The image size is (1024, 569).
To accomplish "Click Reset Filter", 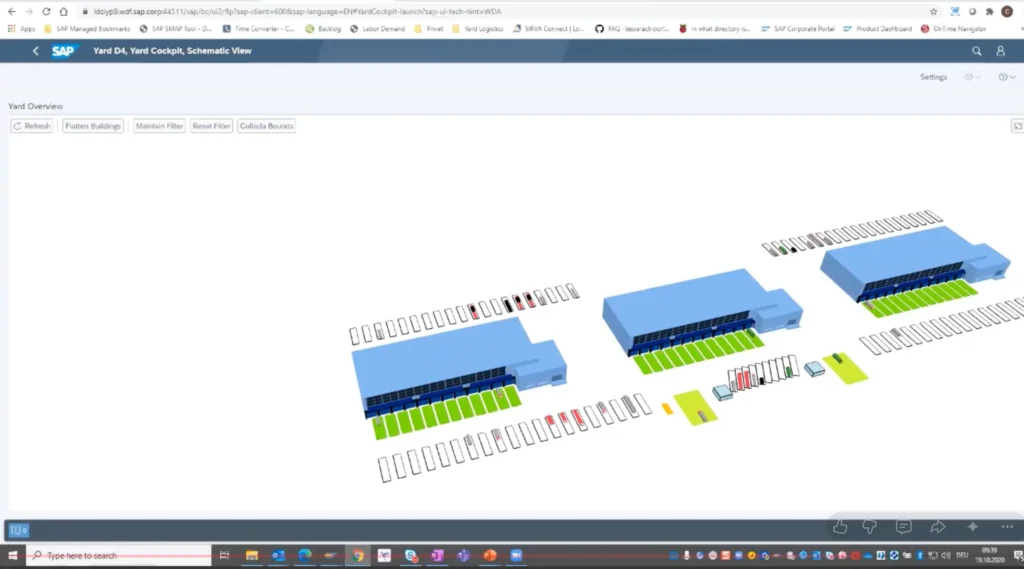I will click(x=211, y=126).
